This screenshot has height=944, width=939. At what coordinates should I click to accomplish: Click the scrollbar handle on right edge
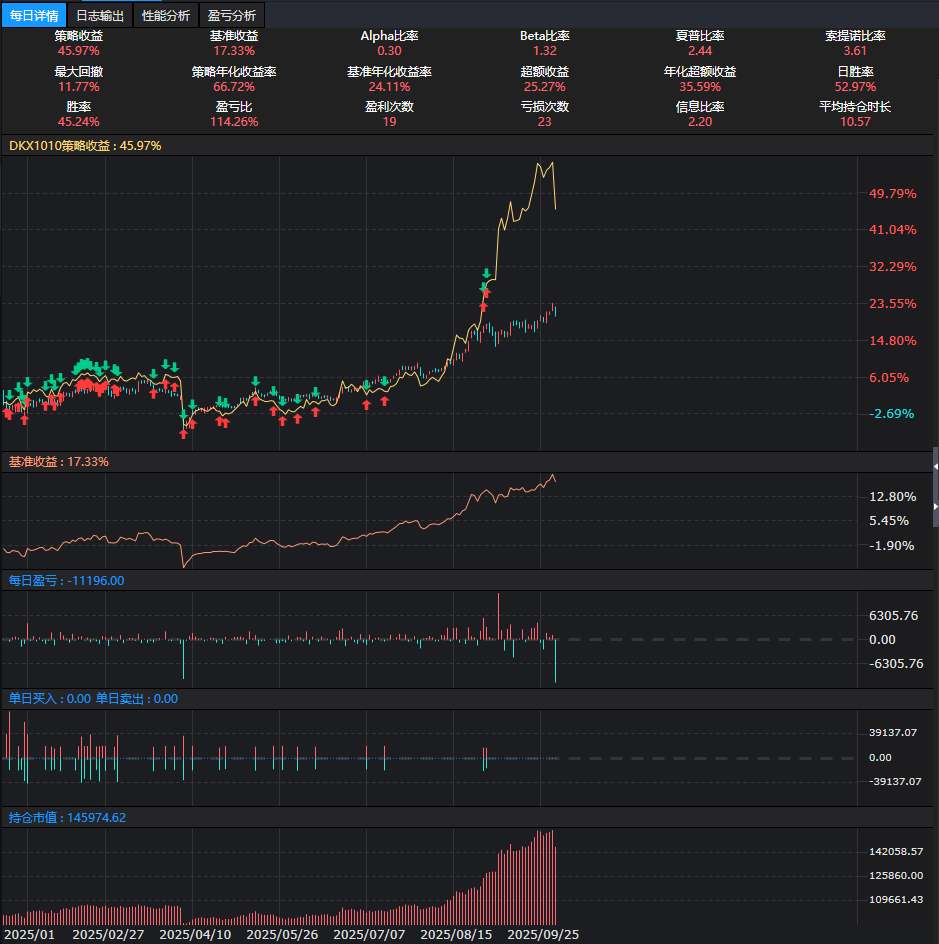pyautogui.click(x=935, y=485)
